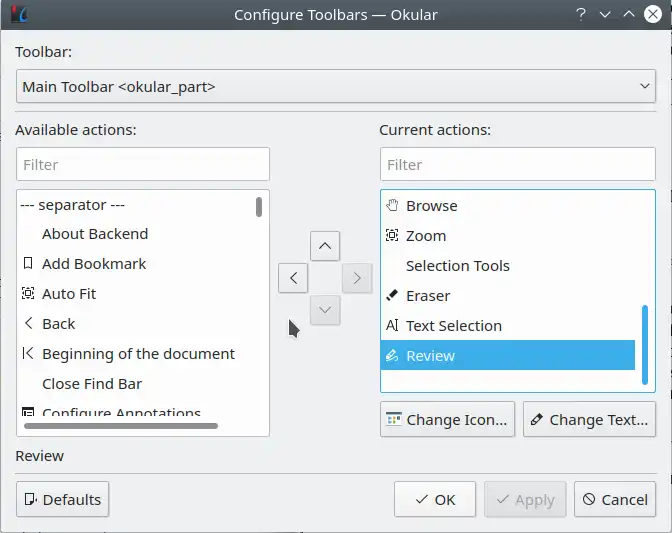Restore toolbars with Defaults button
The image size is (672, 533).
click(x=63, y=499)
